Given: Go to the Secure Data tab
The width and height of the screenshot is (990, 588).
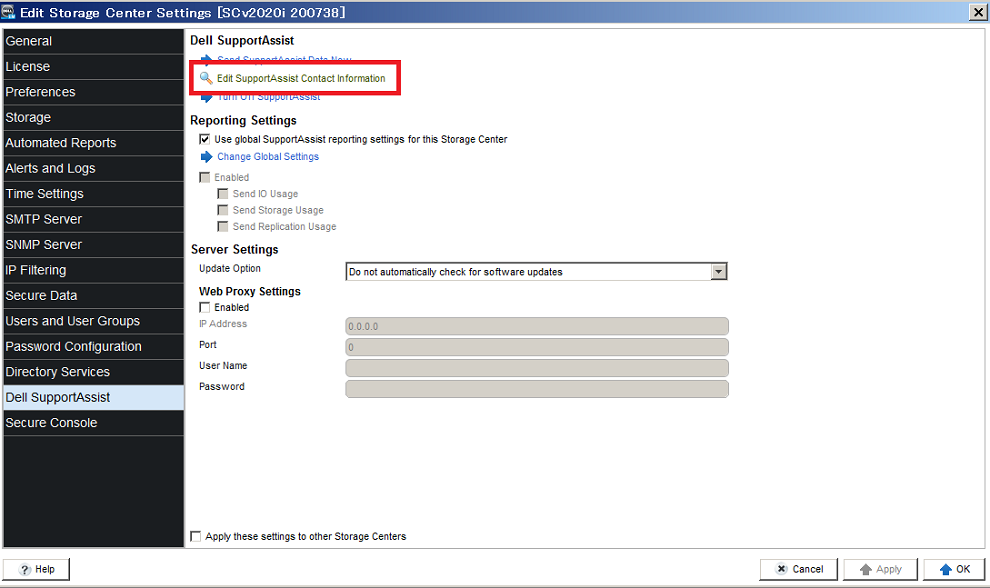Looking at the screenshot, I should 93,296.
